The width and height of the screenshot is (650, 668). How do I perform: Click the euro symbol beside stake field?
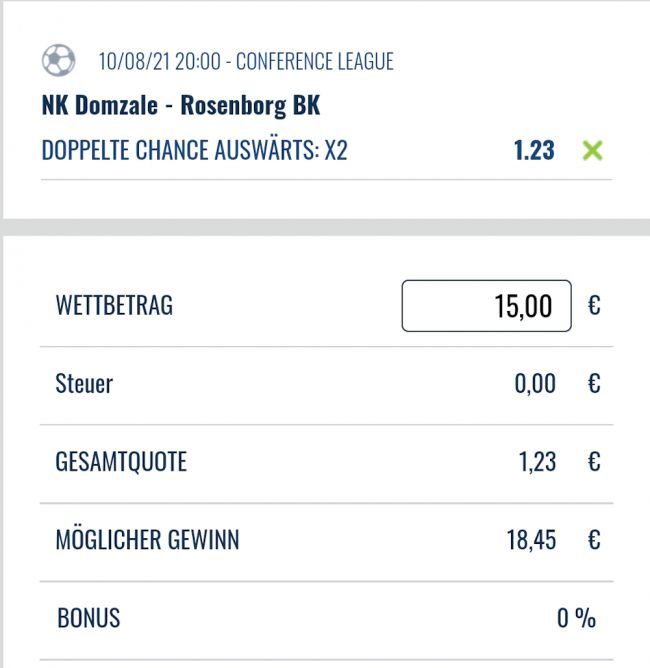[x=594, y=305]
